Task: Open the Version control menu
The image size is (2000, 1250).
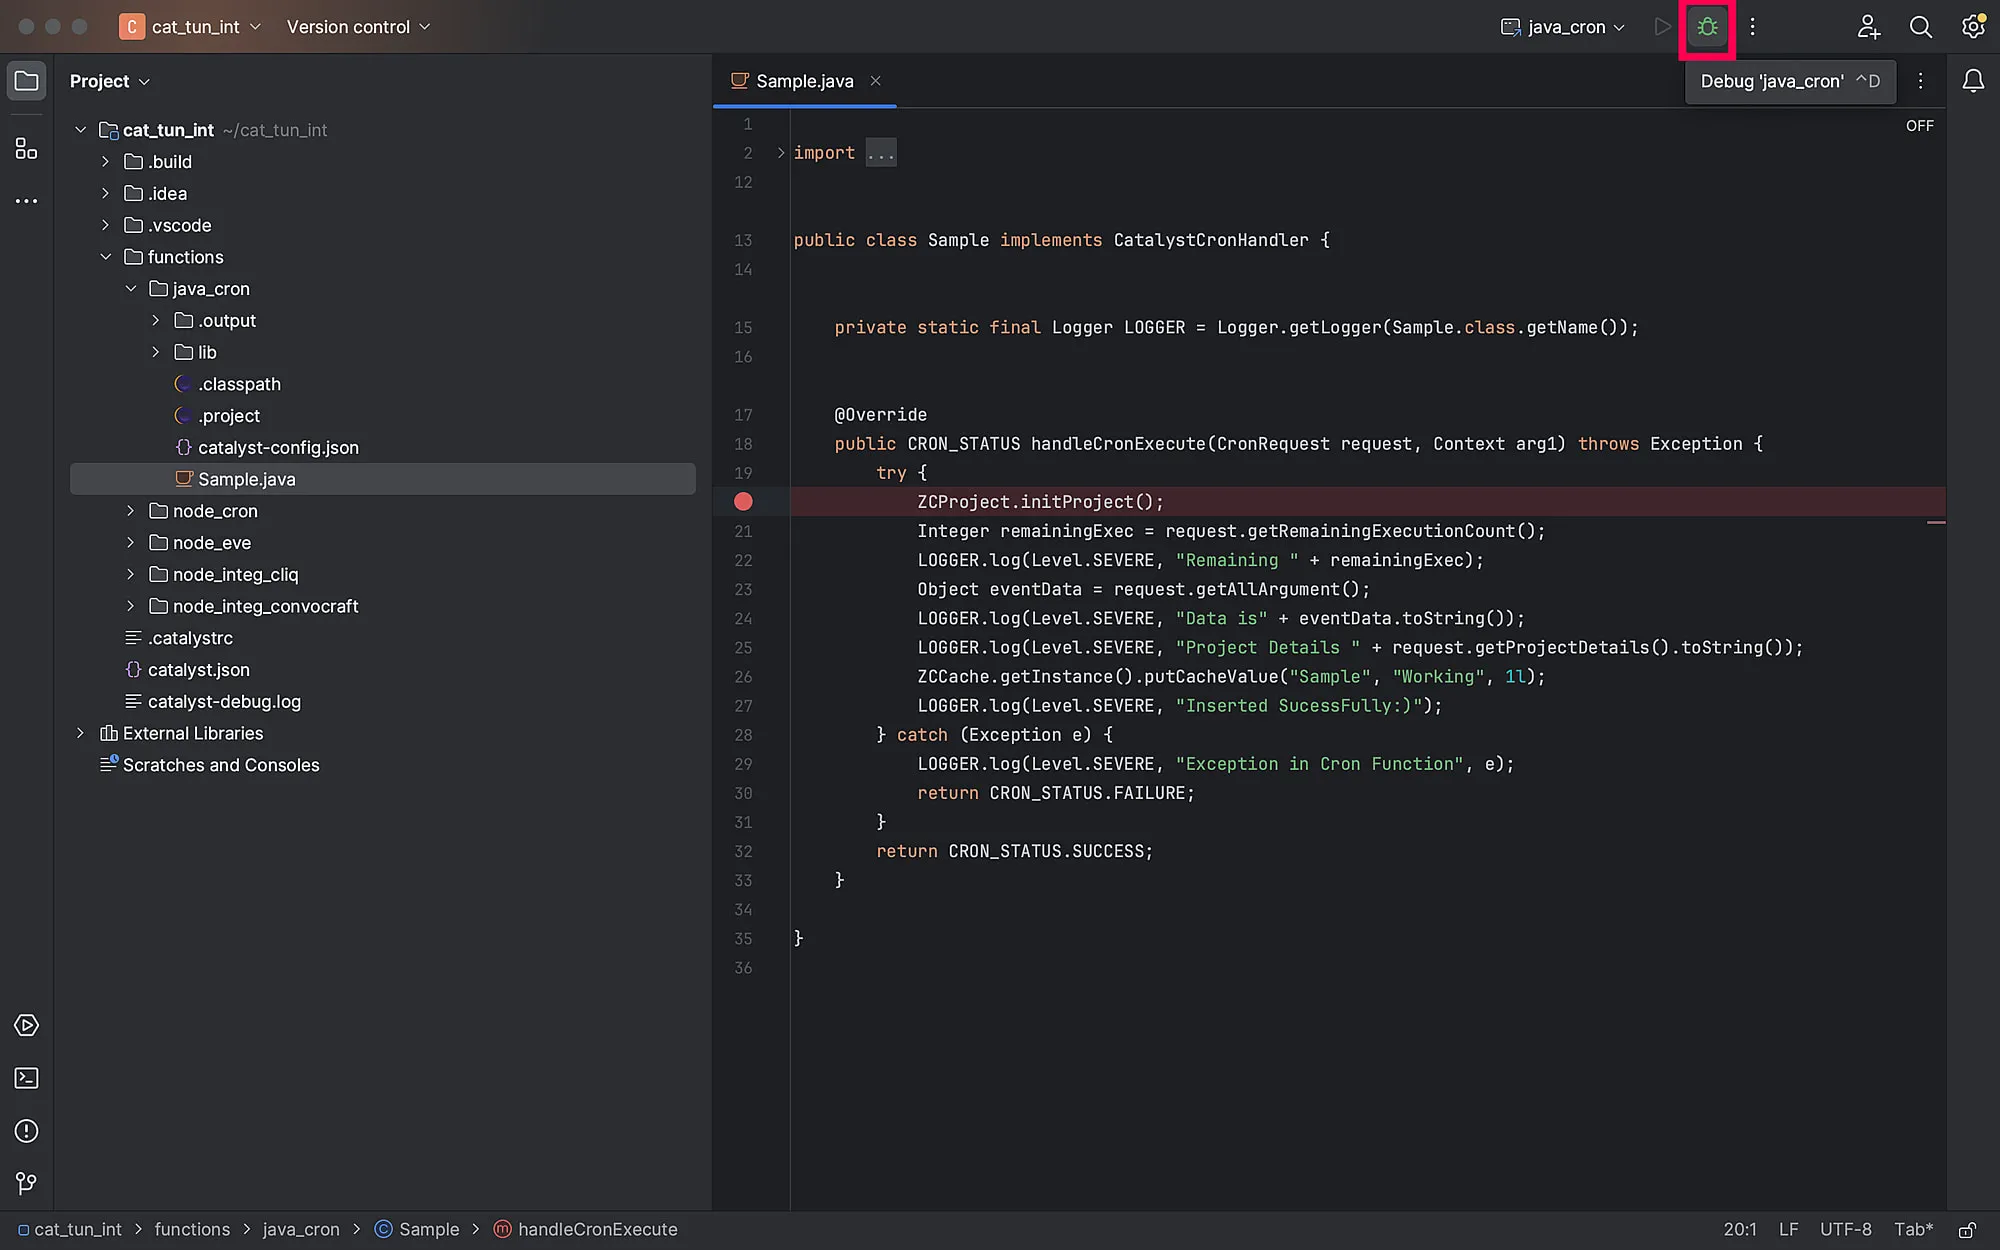Action: tap(358, 27)
